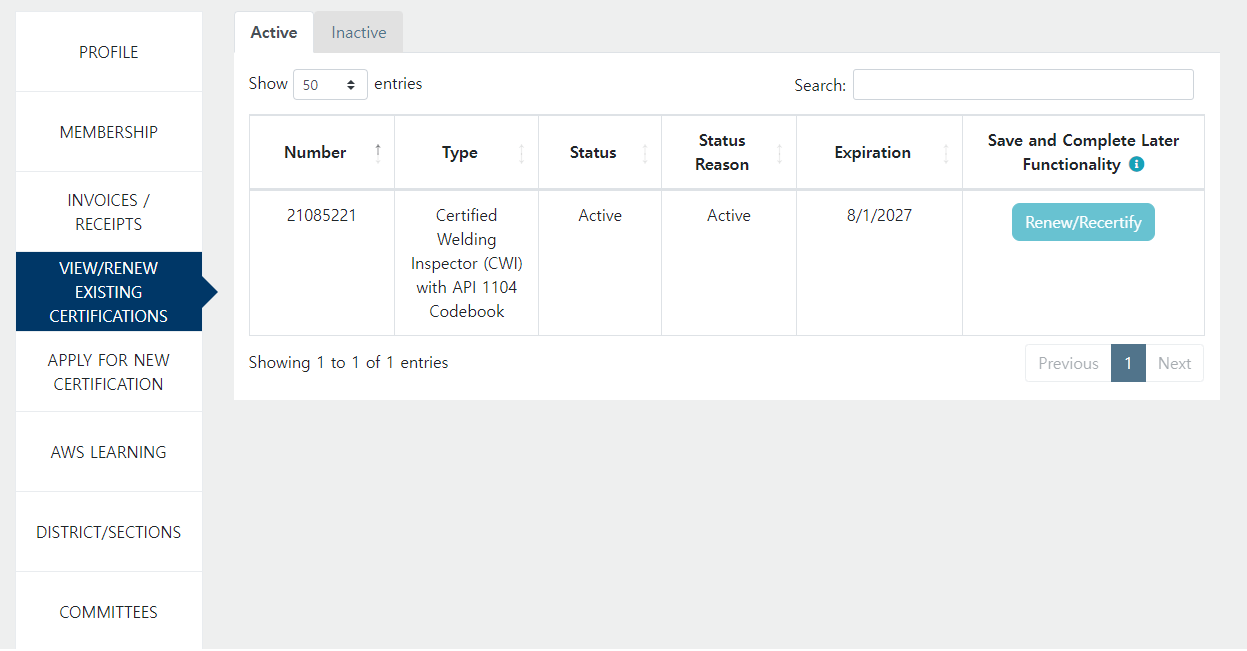Open the Committees section
This screenshot has width=1247, height=651.
[109, 612]
